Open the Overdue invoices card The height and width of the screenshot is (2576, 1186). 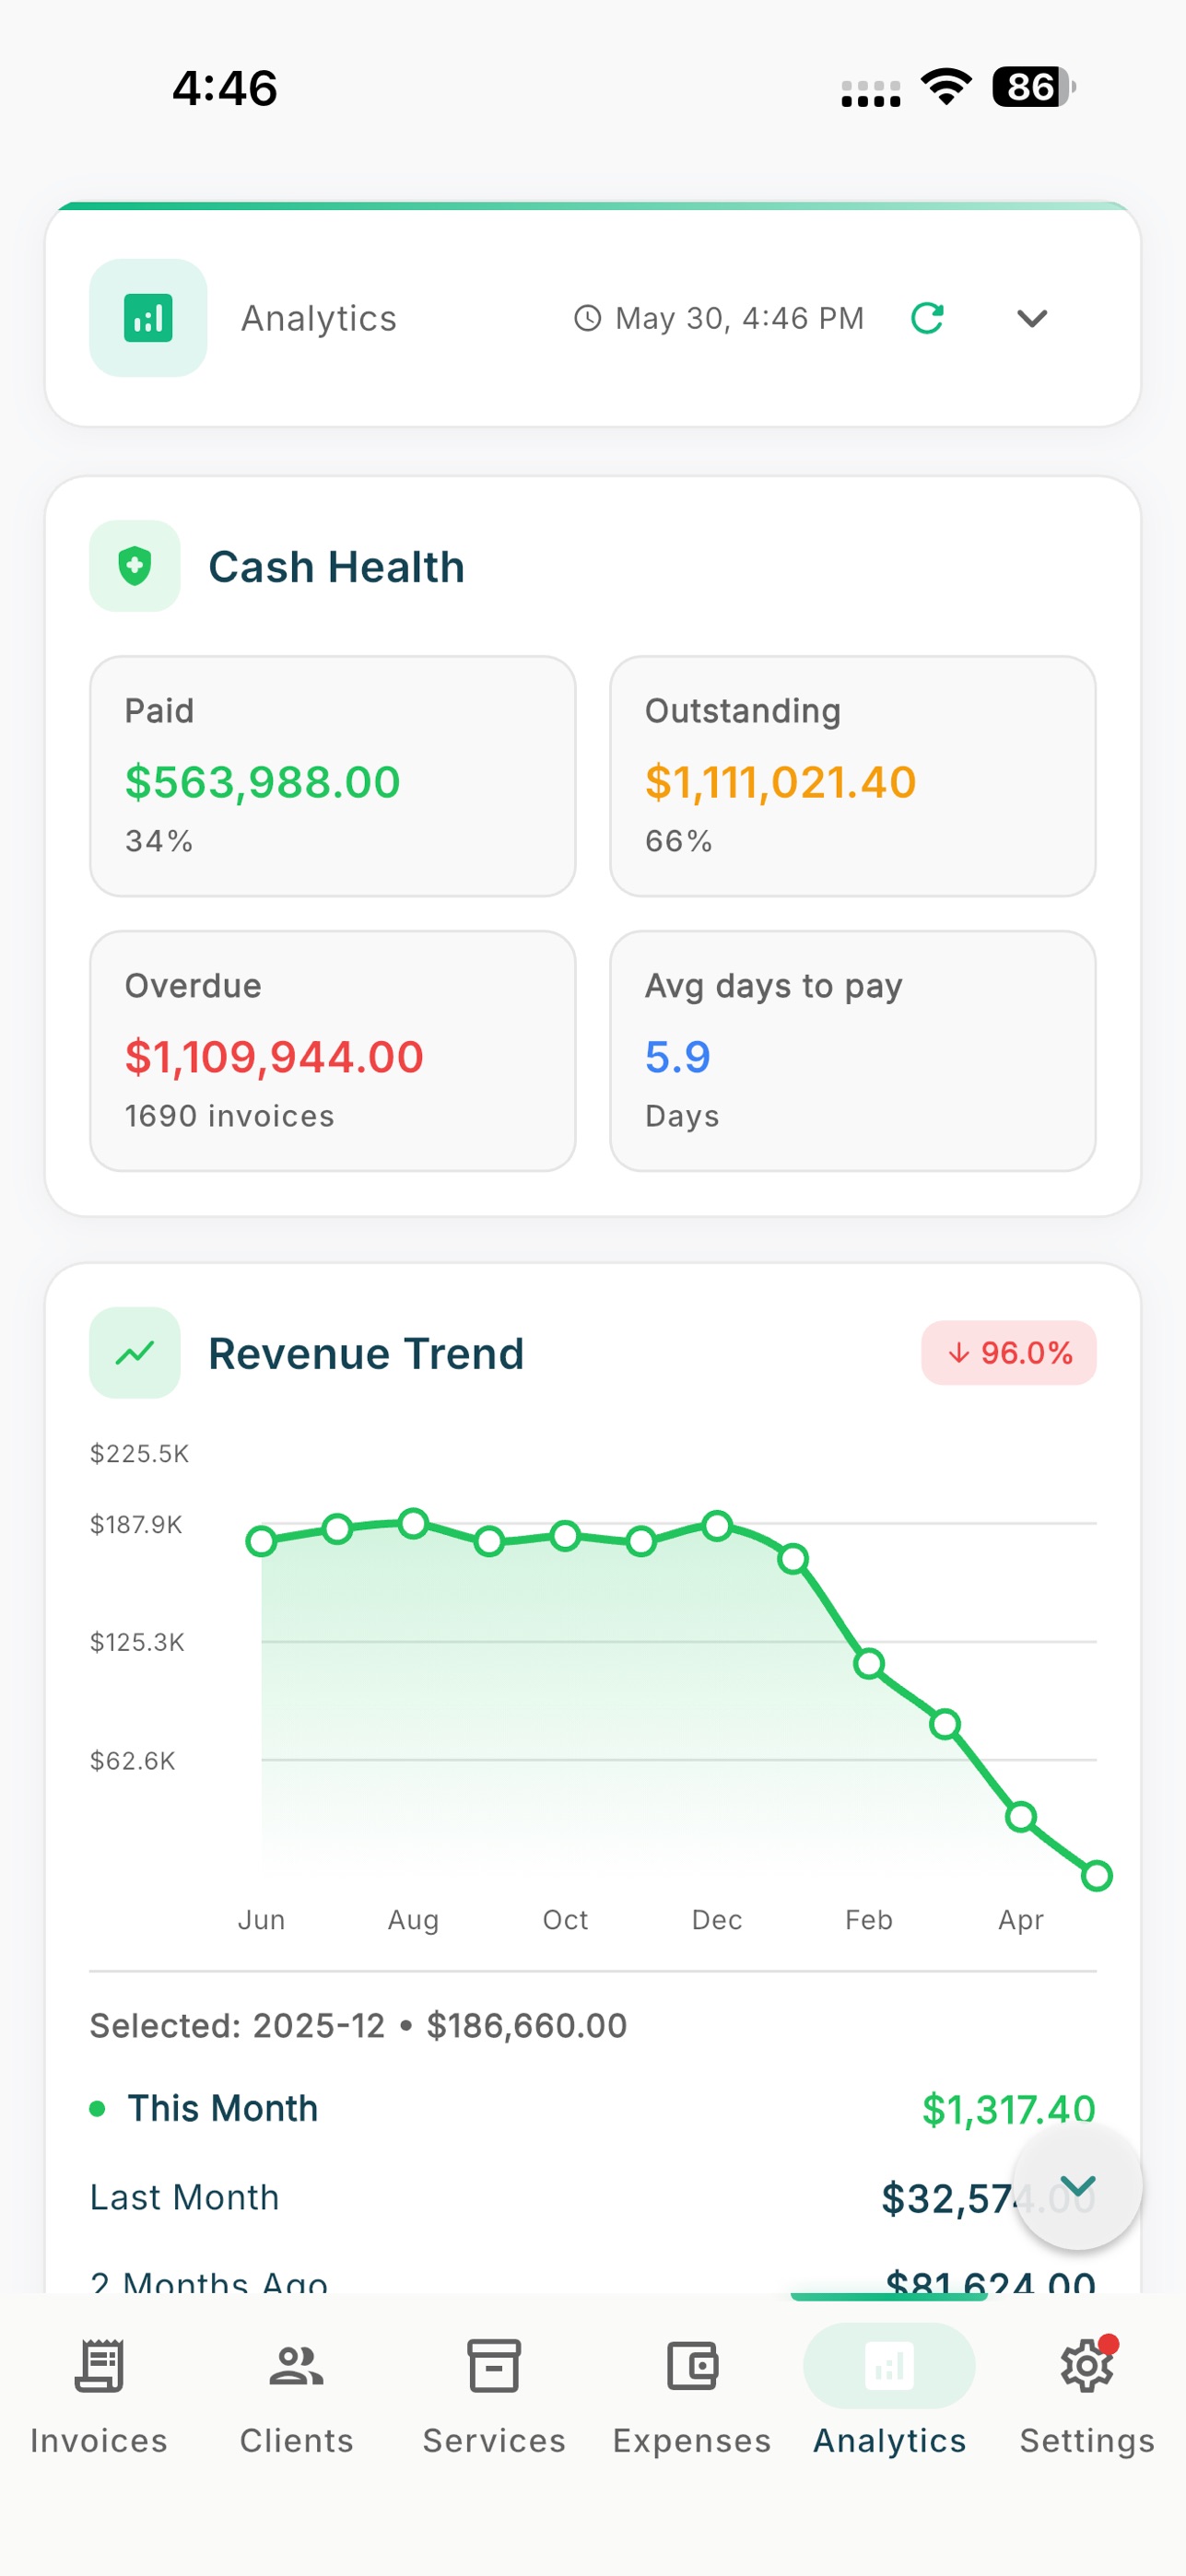[x=333, y=1051]
